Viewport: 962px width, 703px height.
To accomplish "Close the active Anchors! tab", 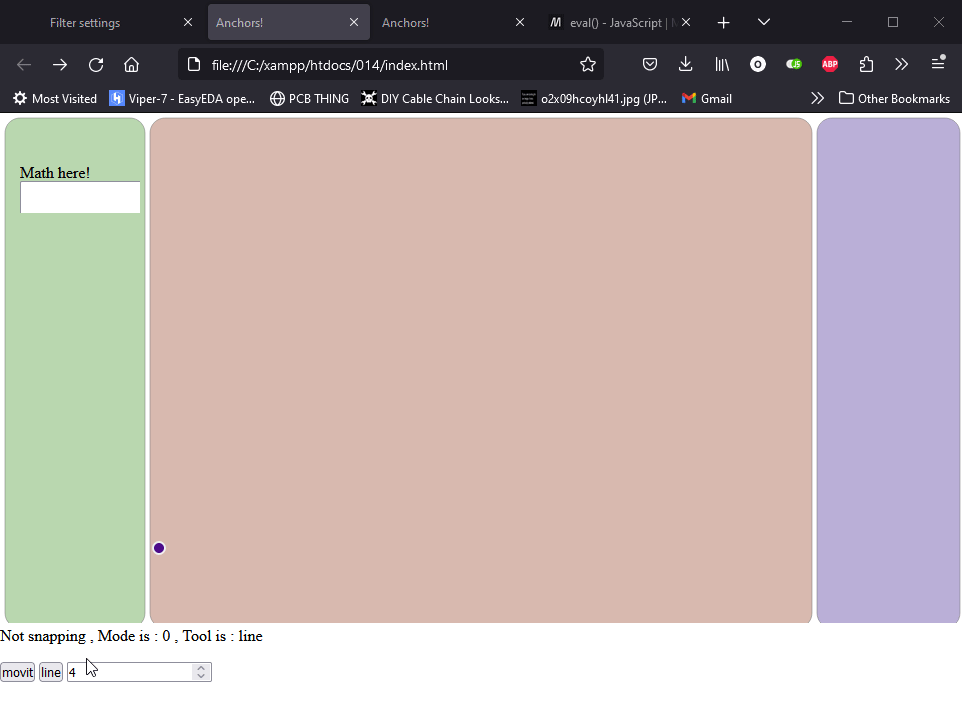I will pyautogui.click(x=354, y=22).
